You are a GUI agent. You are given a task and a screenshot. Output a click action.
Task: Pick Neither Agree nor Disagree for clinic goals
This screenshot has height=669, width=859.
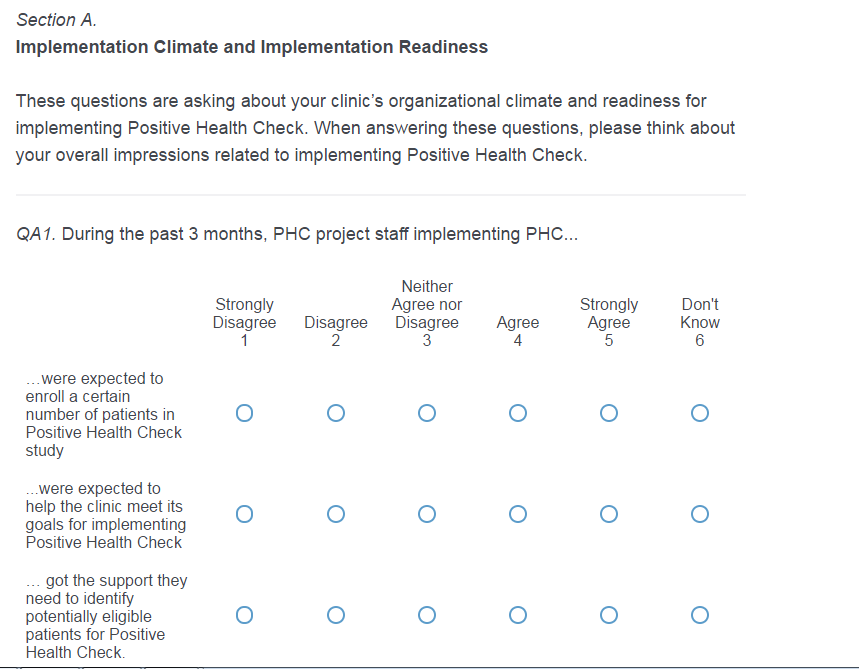(x=427, y=514)
